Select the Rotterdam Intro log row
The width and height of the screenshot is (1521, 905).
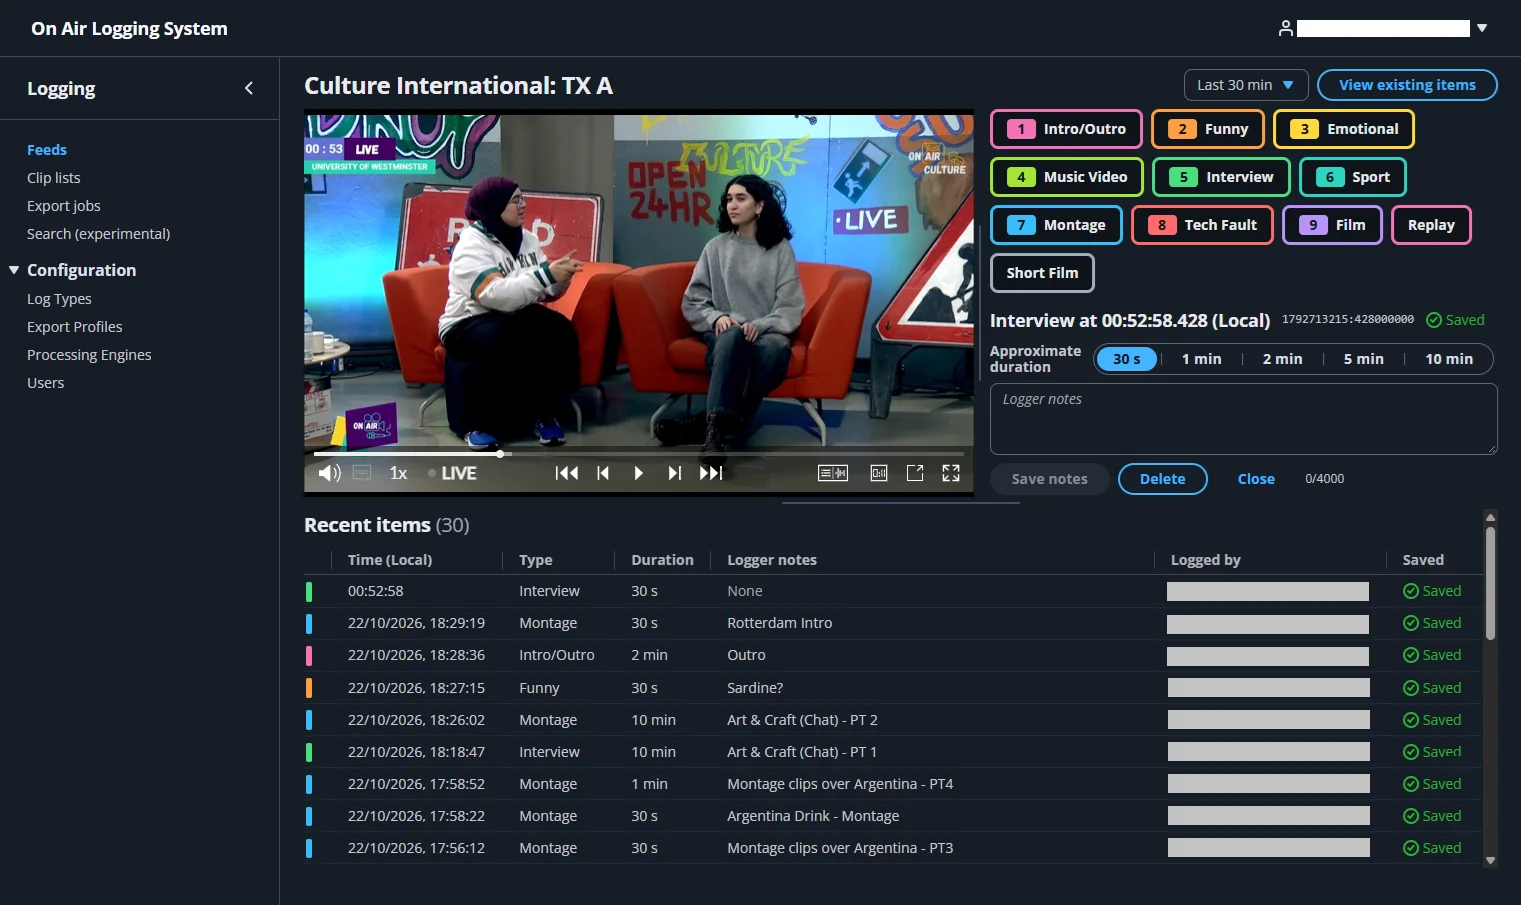pyautogui.click(x=895, y=623)
